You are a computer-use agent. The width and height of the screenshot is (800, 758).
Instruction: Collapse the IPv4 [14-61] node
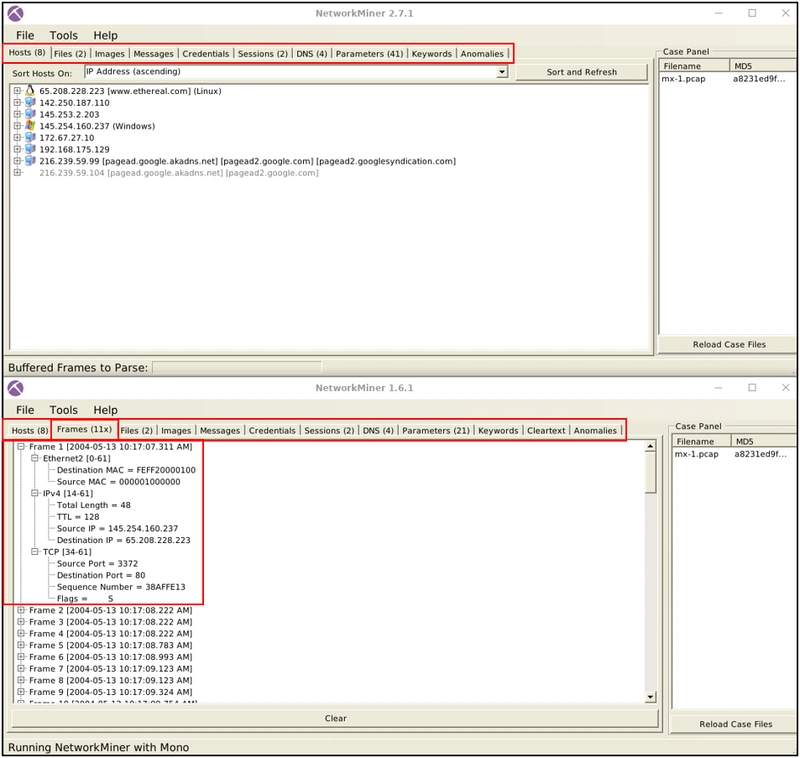[x=35, y=493]
